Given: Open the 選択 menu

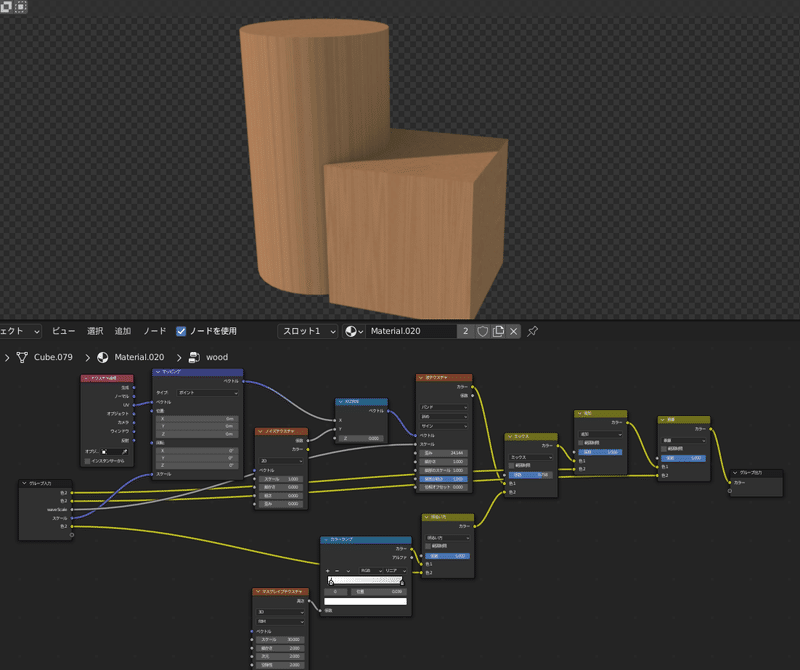Looking at the screenshot, I should click(x=95, y=331).
